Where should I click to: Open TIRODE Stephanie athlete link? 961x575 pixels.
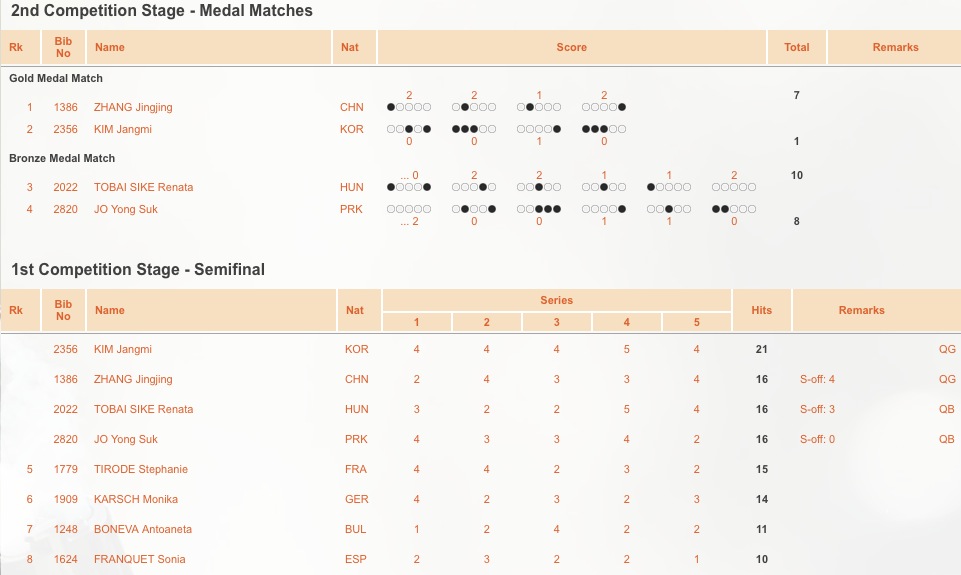click(141, 470)
